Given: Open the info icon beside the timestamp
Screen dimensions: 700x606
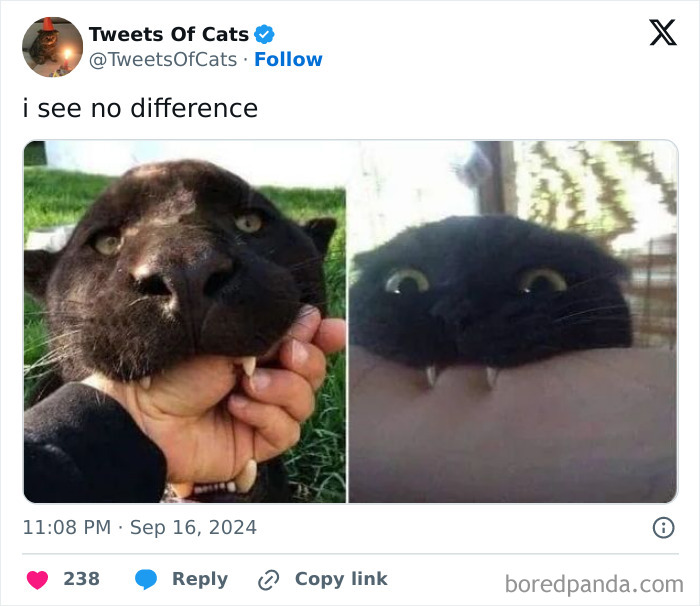Looking at the screenshot, I should [663, 527].
